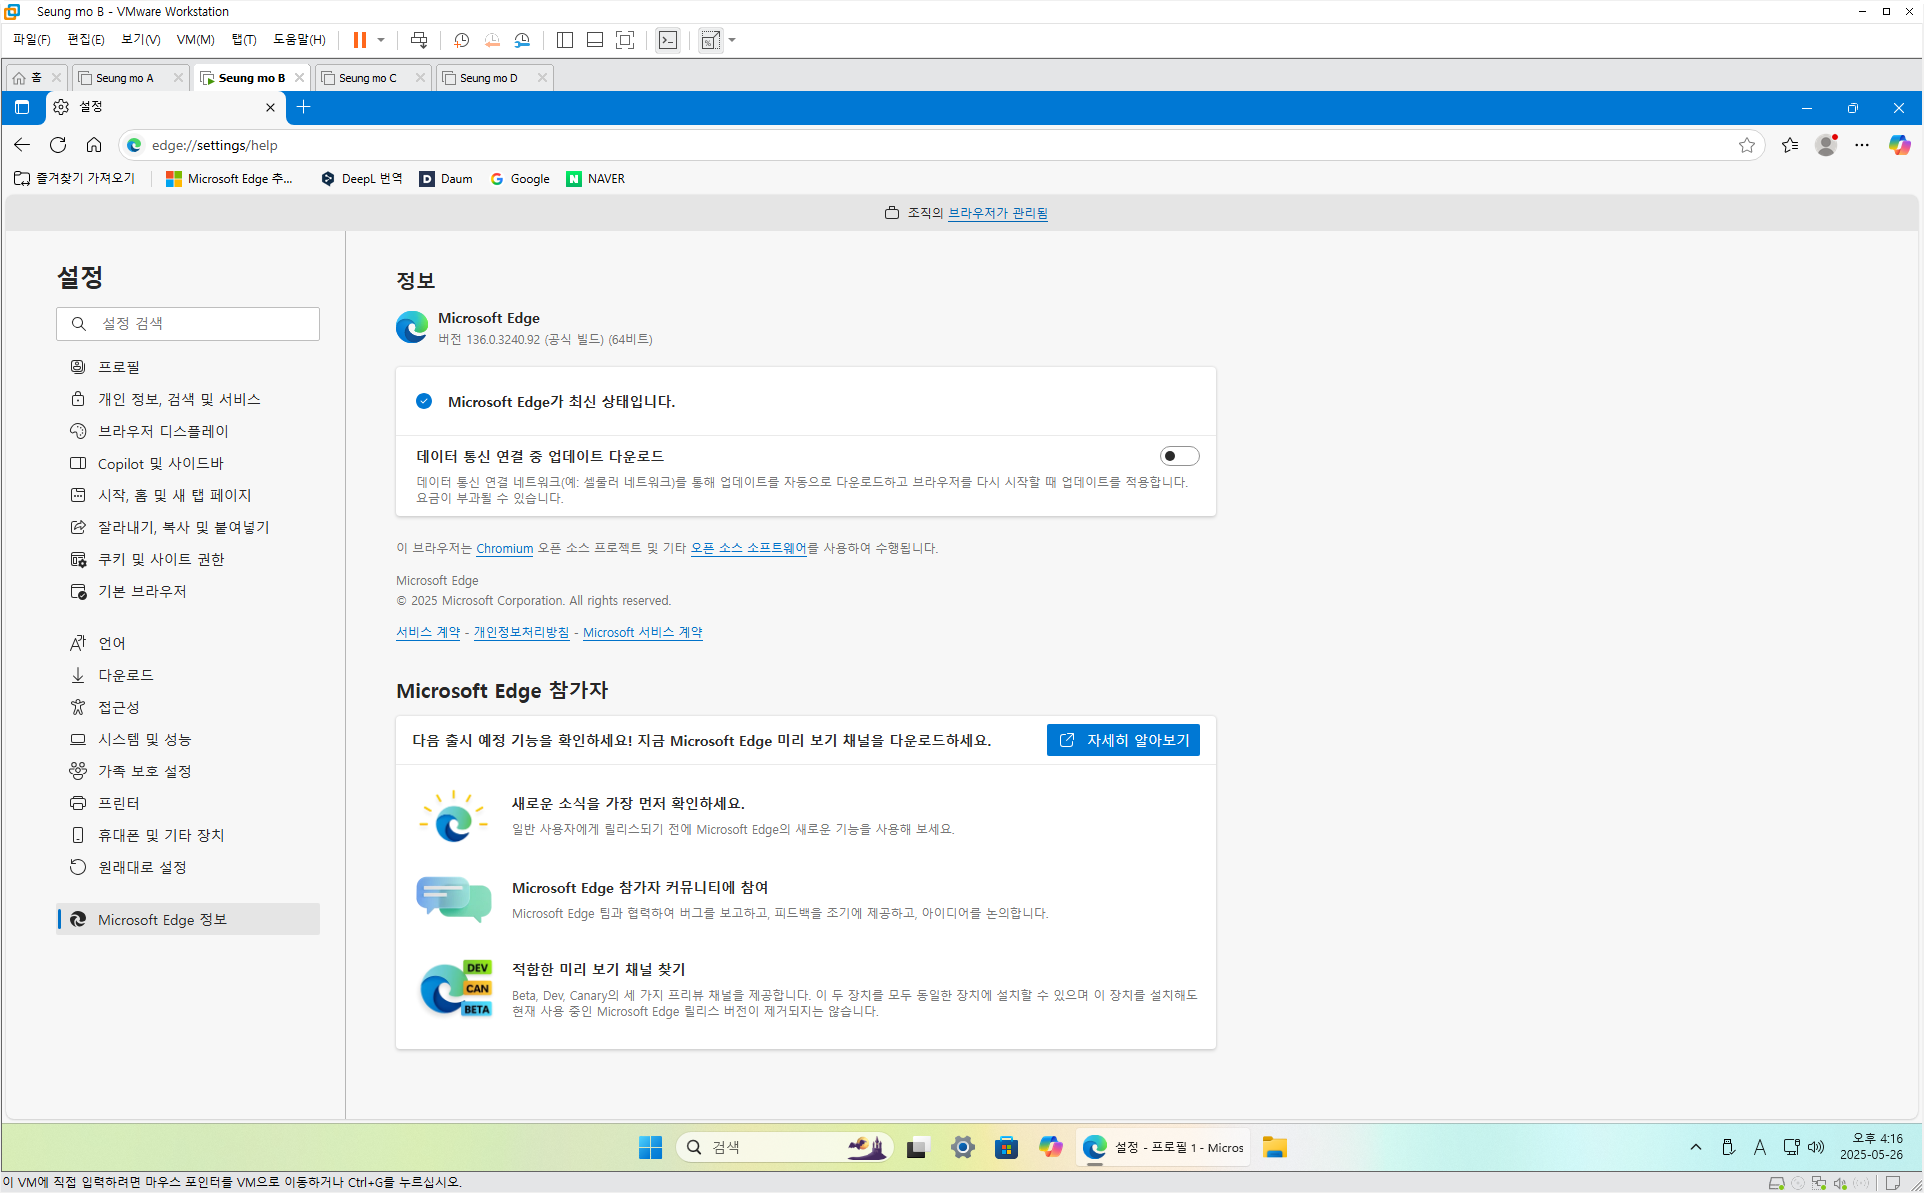1924x1193 pixels.
Task: Click the Edge refresh page icon
Action: [58, 145]
